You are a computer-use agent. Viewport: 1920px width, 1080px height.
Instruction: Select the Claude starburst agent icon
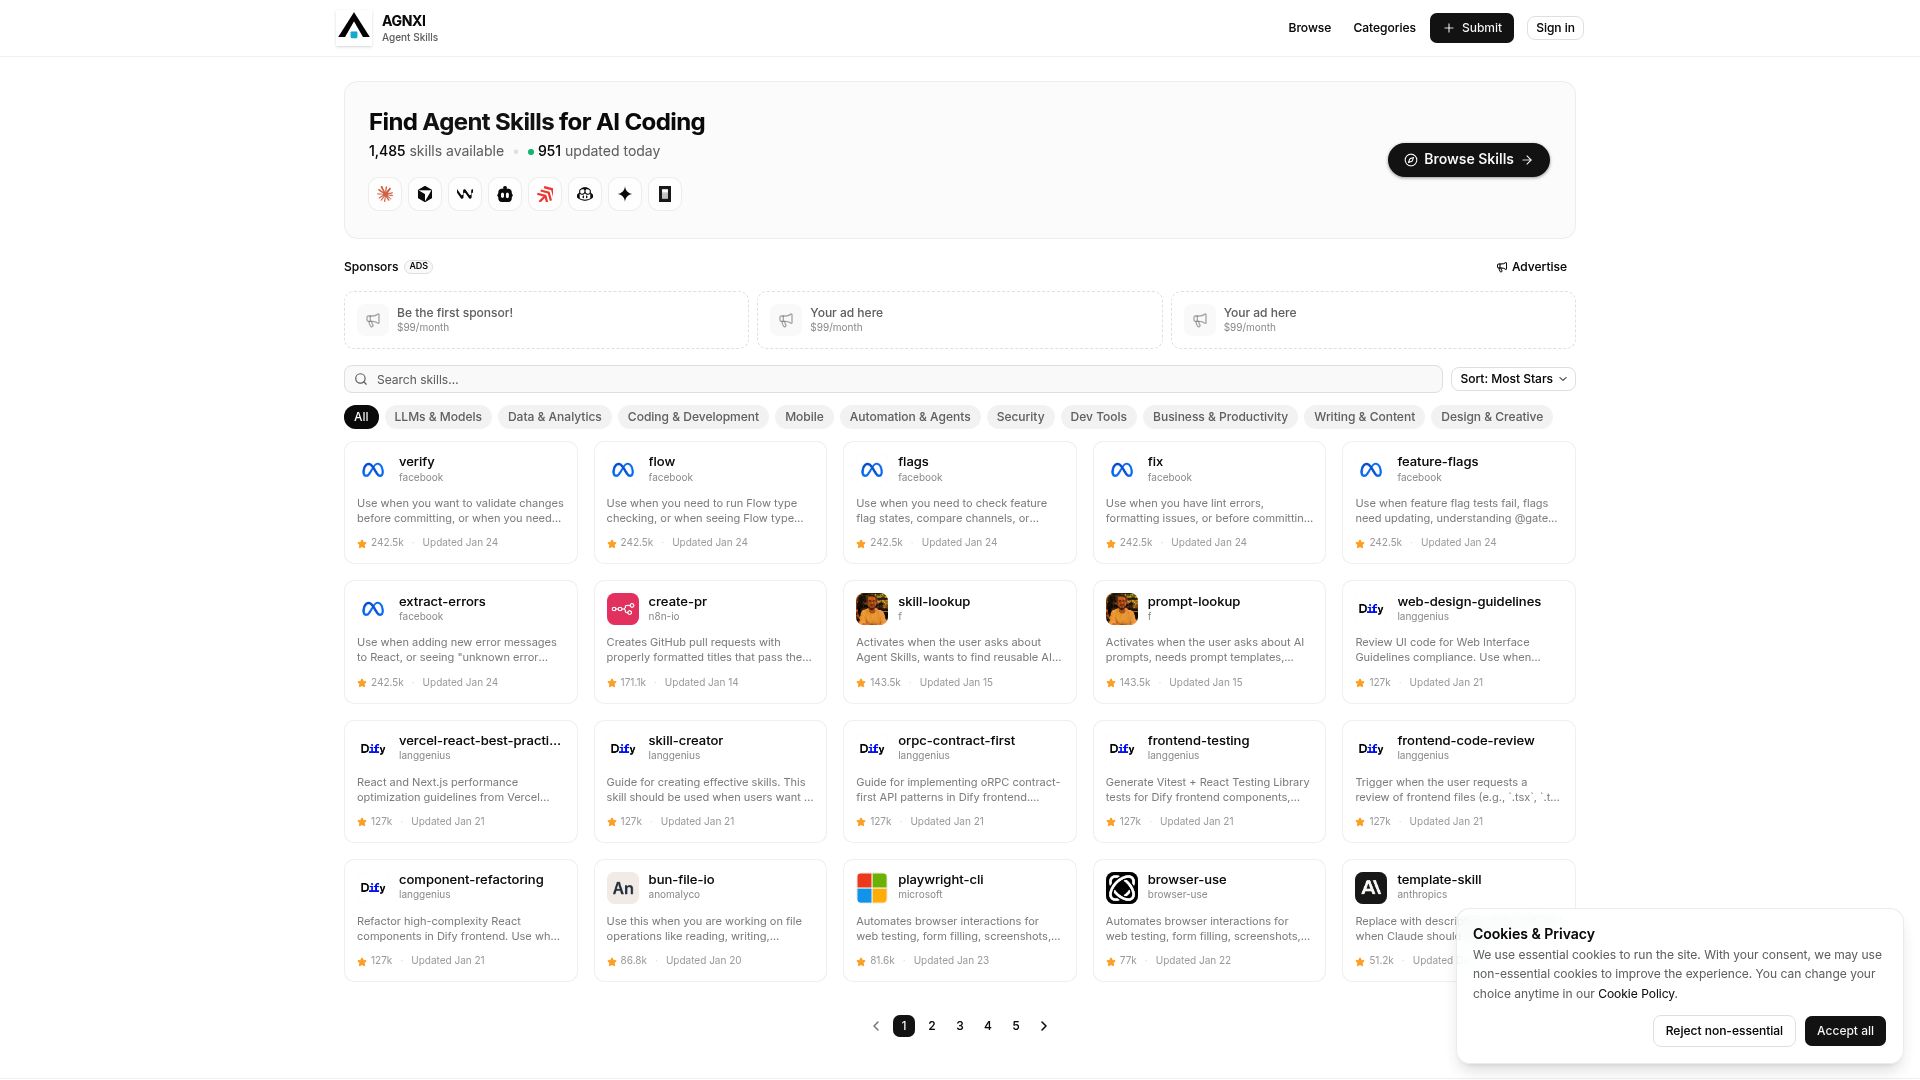(x=385, y=194)
